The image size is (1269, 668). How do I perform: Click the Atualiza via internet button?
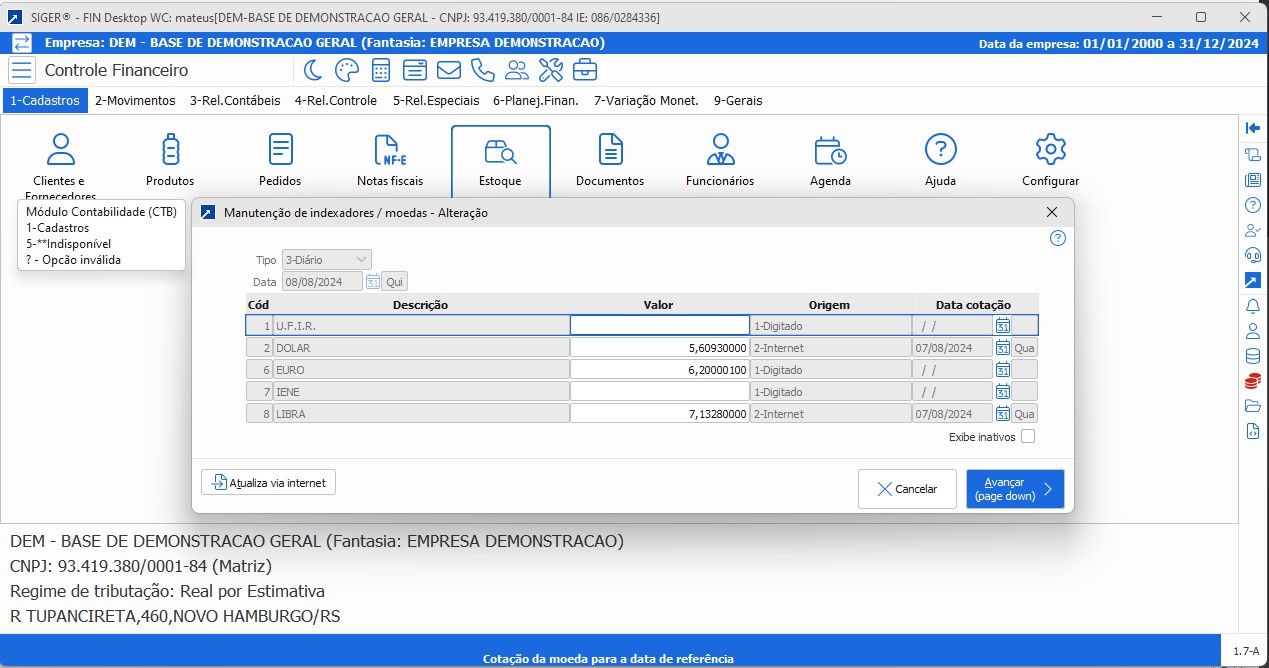[x=269, y=483]
